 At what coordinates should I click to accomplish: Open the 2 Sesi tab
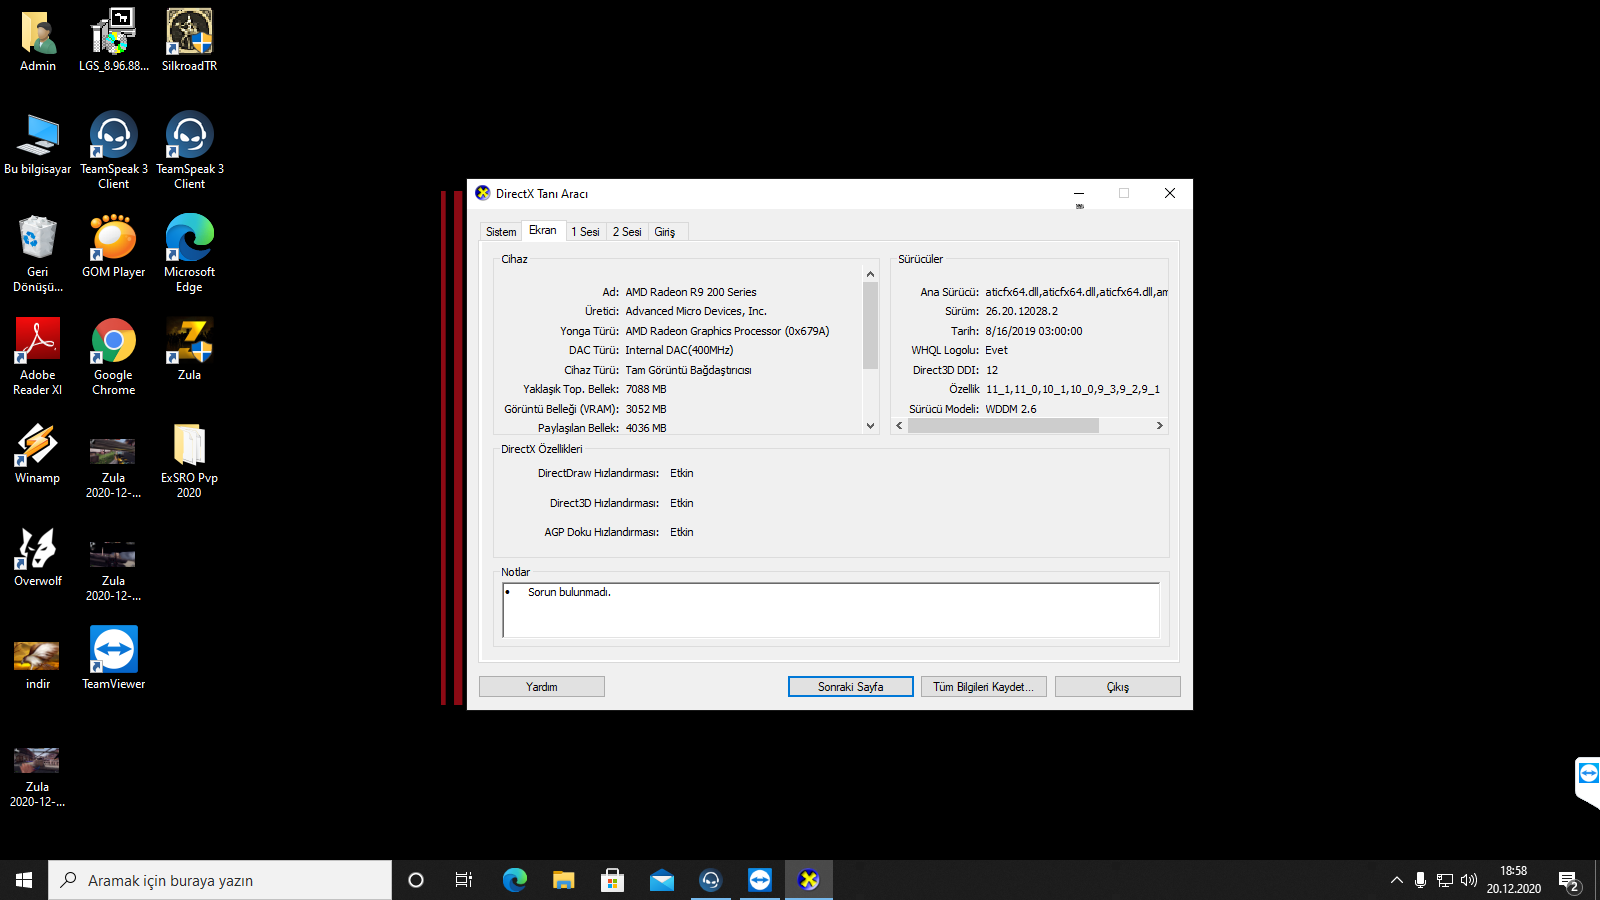627,232
